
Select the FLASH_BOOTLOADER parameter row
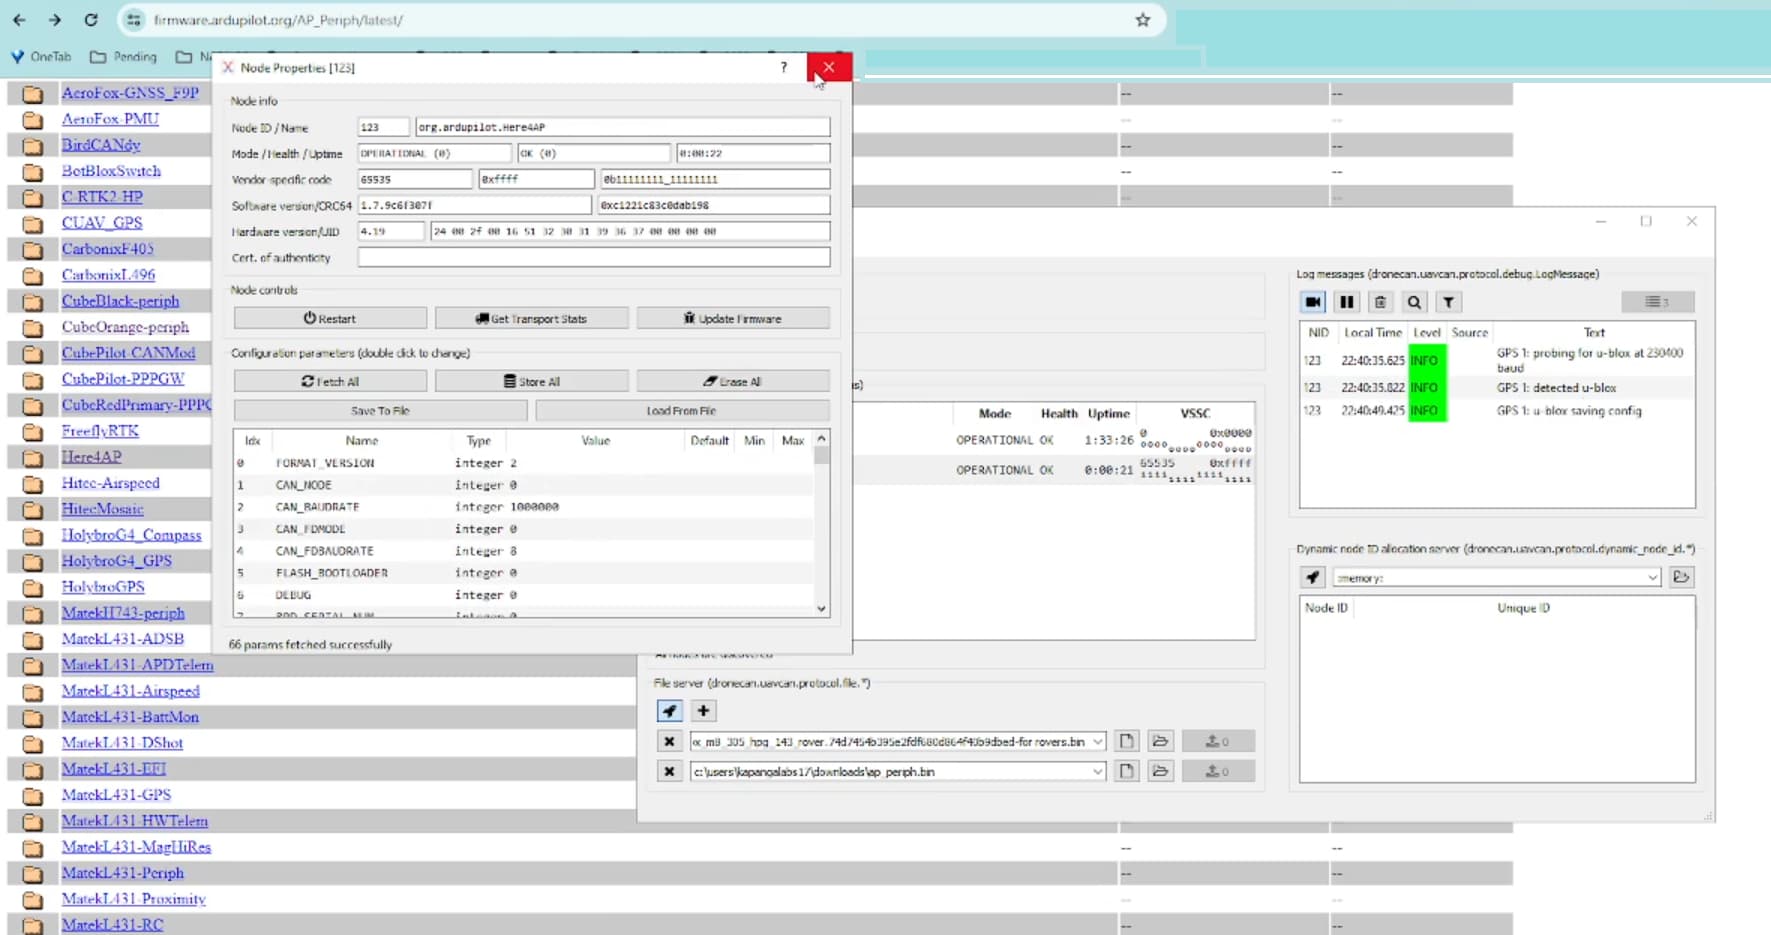(525, 573)
